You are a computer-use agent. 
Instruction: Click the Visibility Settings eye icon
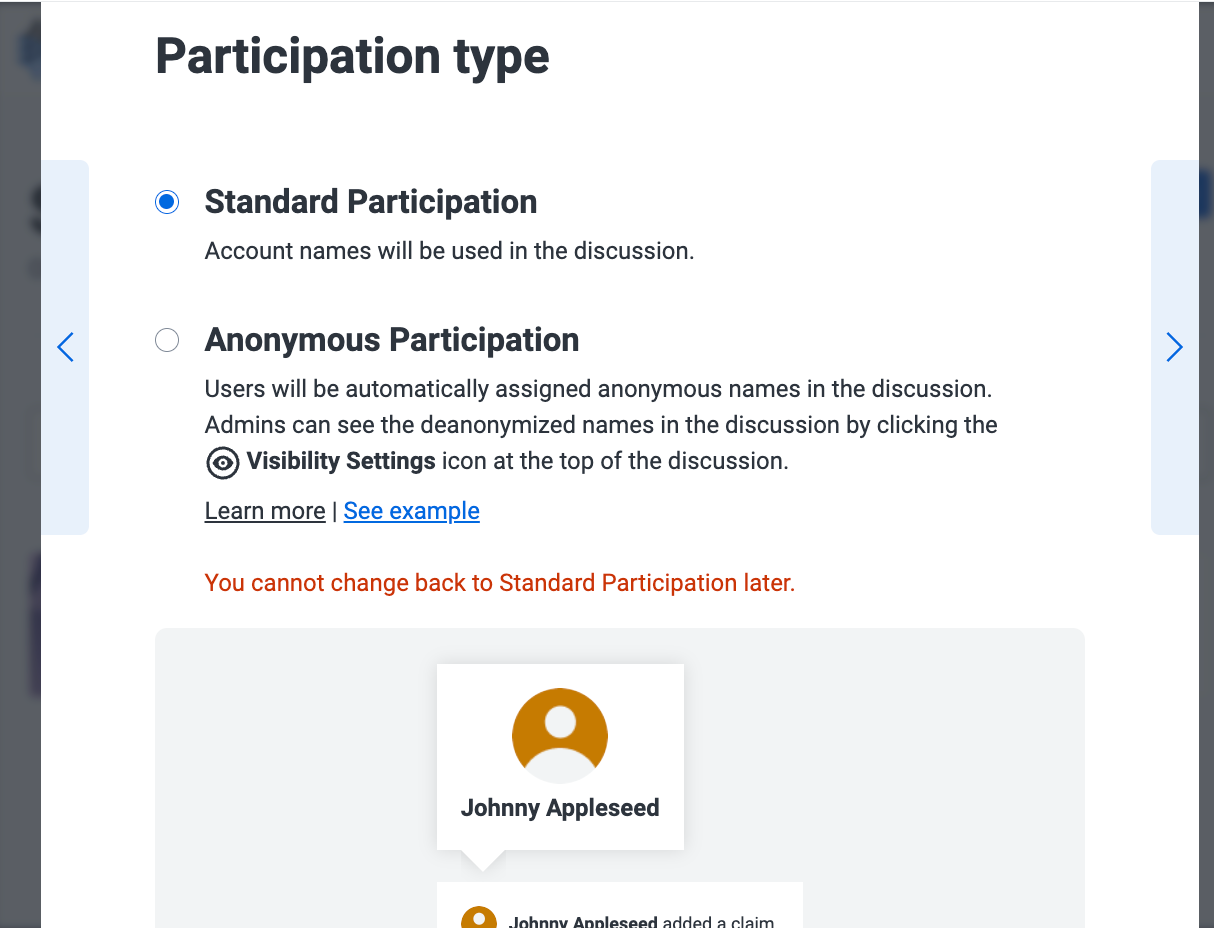[x=222, y=462]
